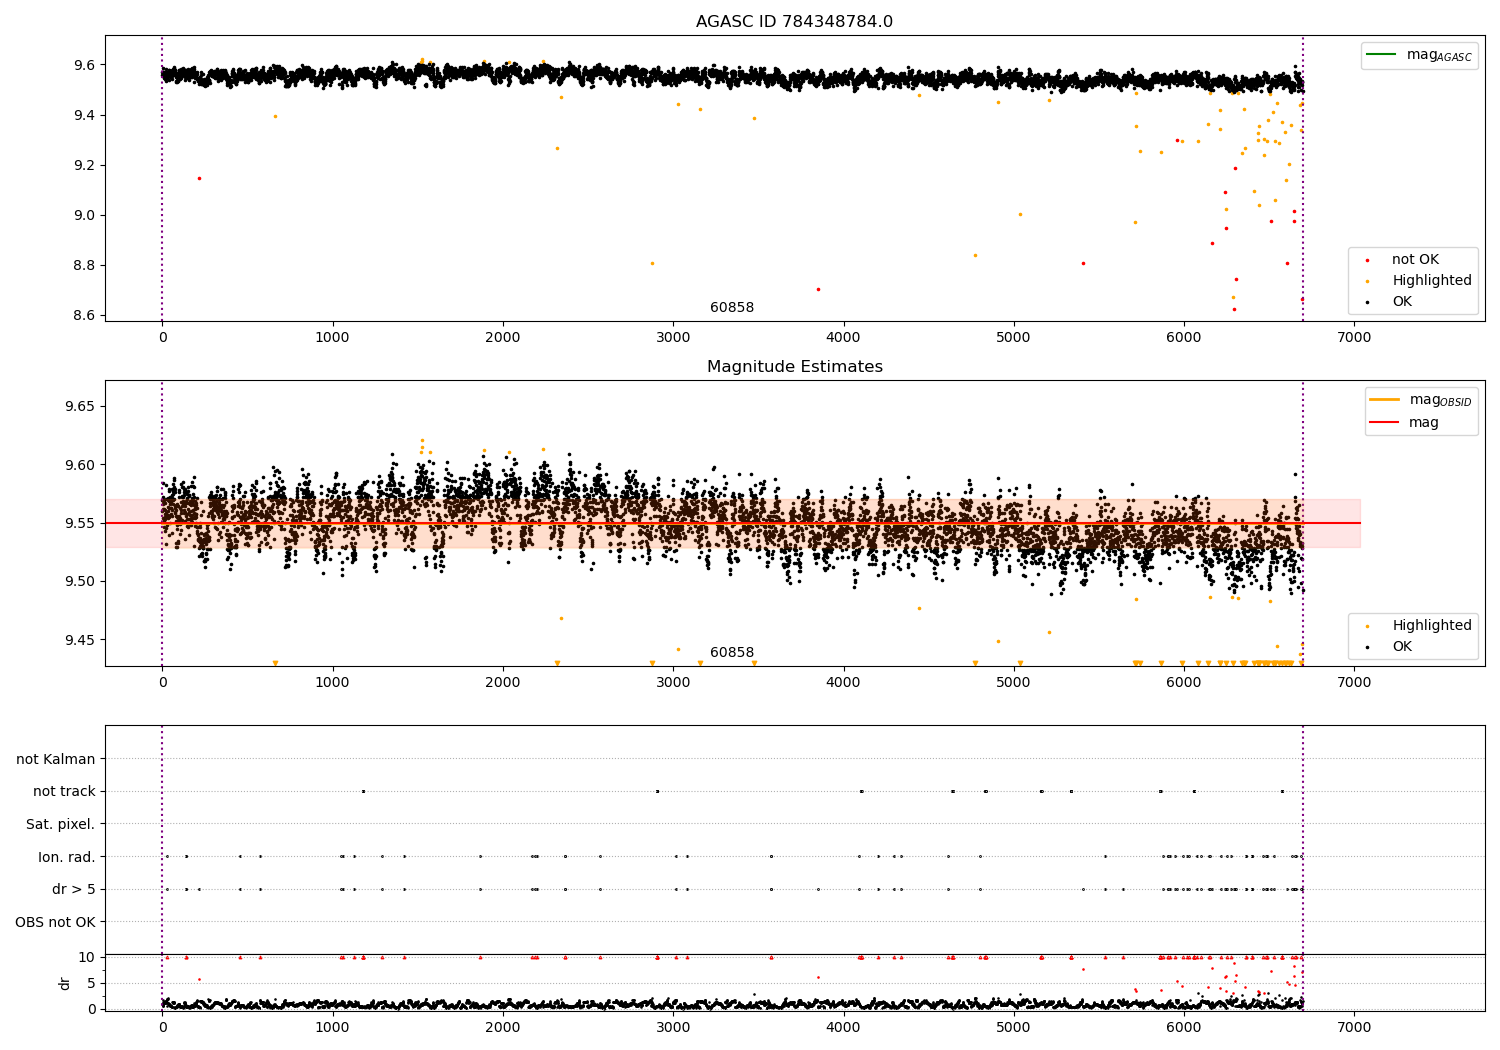Click the 'not track' axis label
The height and width of the screenshot is (1050, 1500).
(x=64, y=791)
